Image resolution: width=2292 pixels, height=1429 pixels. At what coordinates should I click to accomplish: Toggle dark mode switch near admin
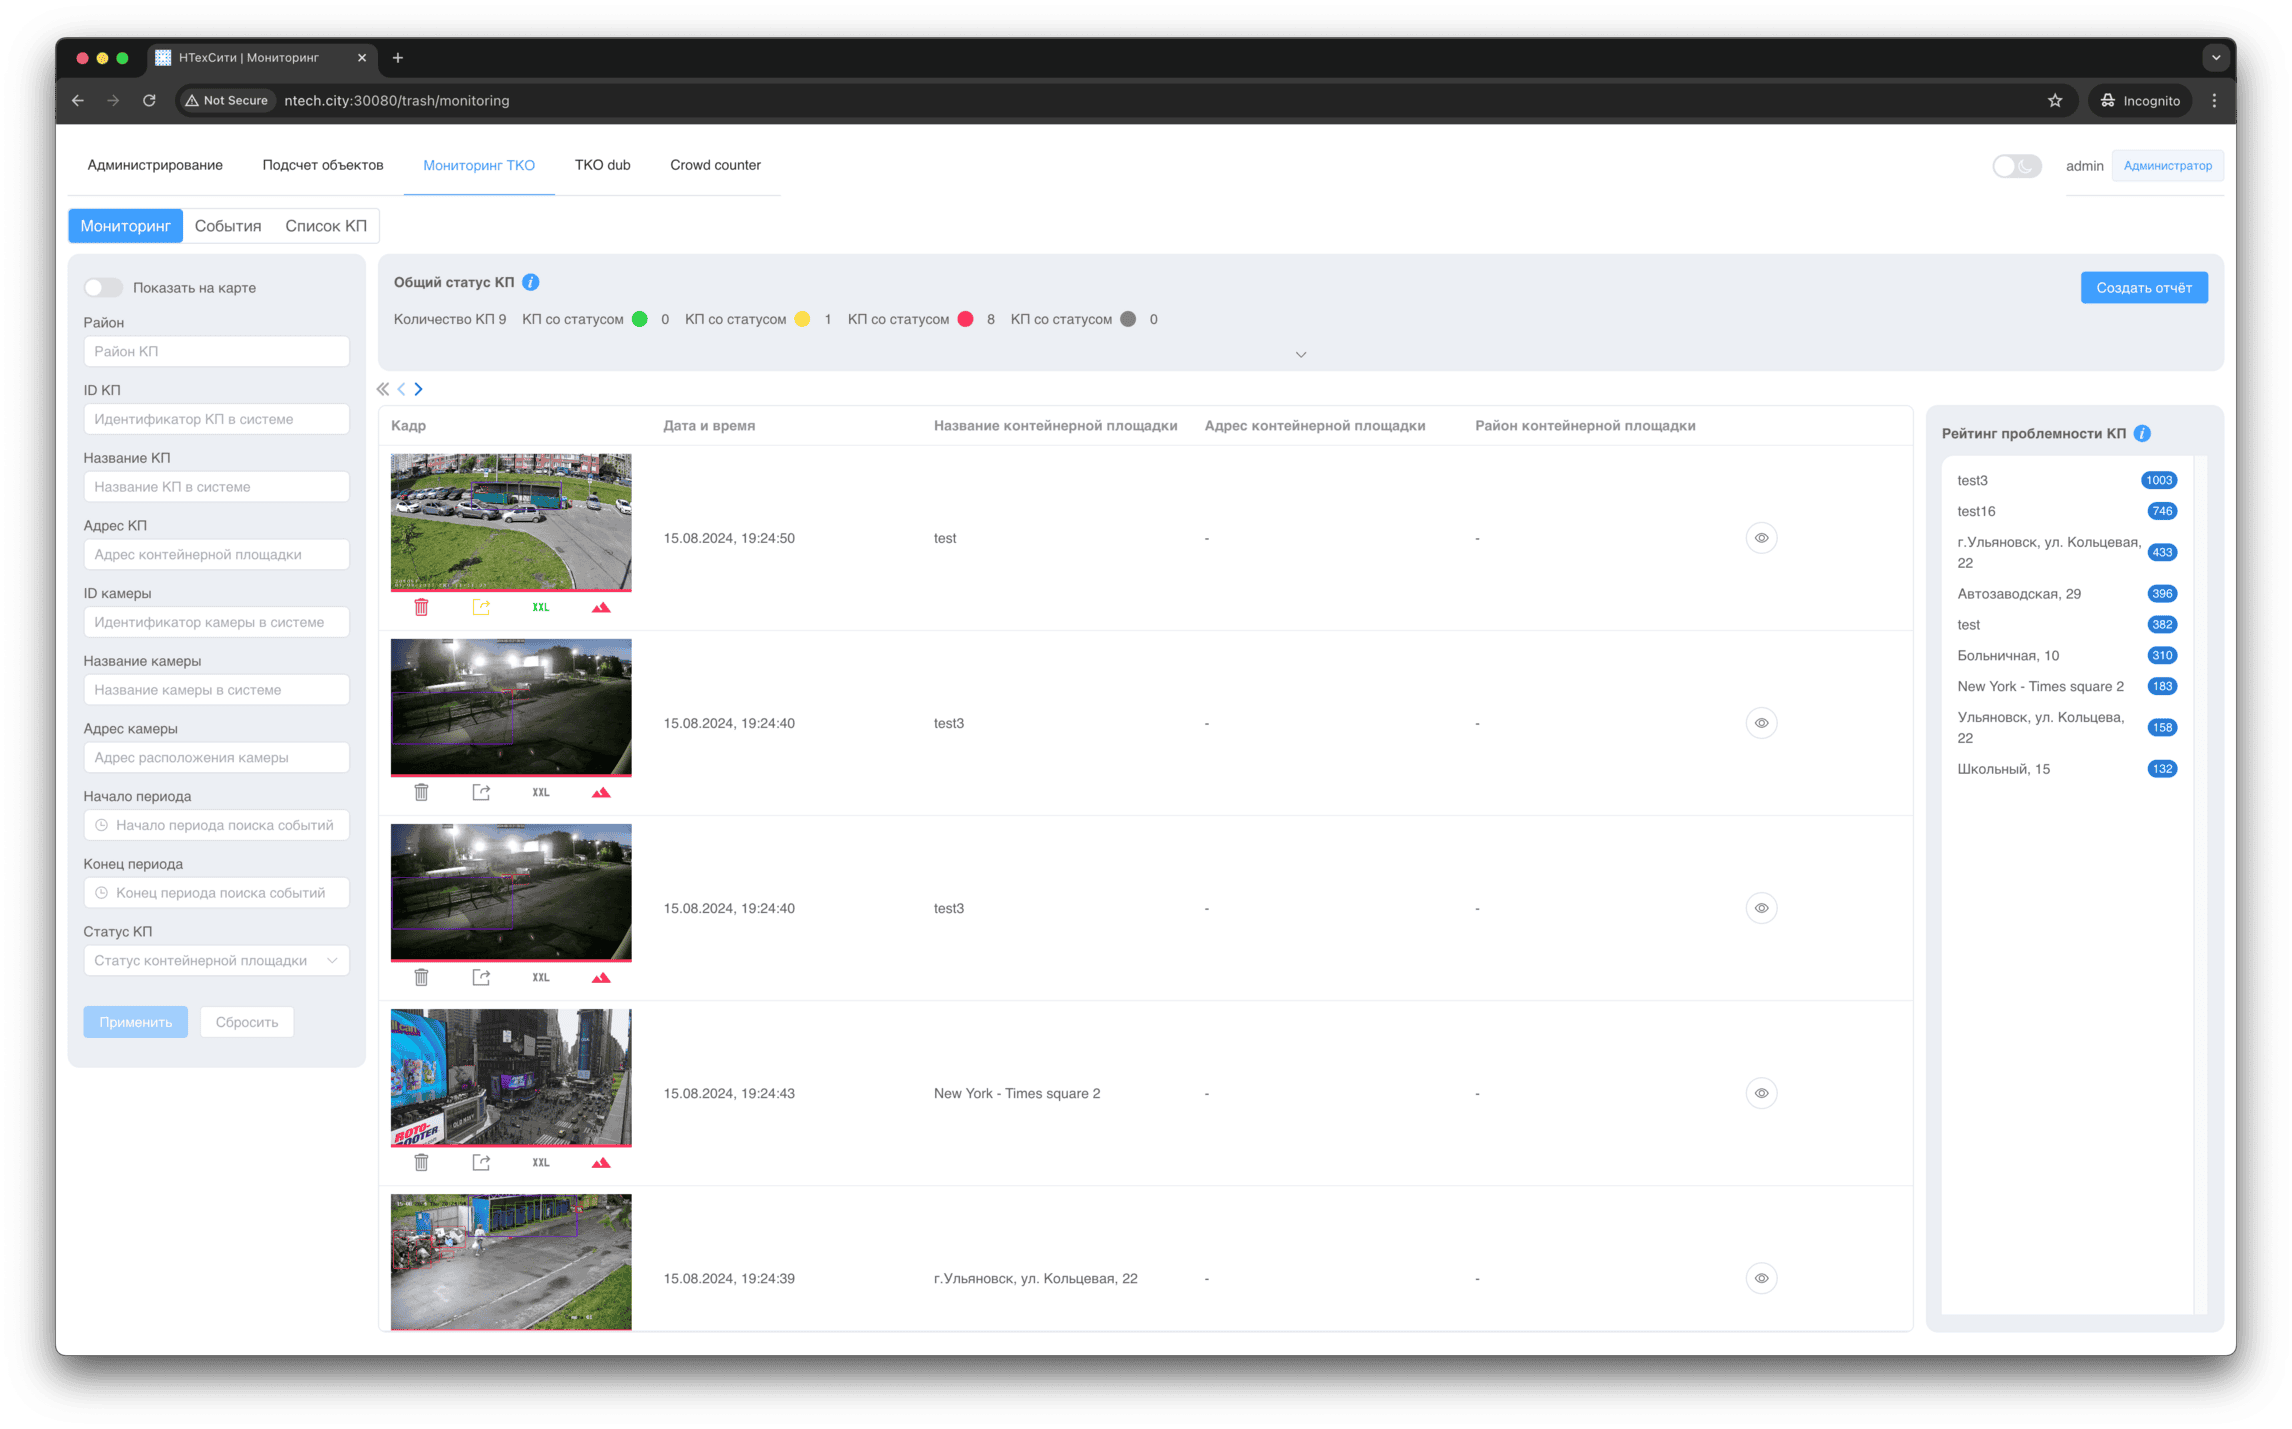pos(2016,166)
